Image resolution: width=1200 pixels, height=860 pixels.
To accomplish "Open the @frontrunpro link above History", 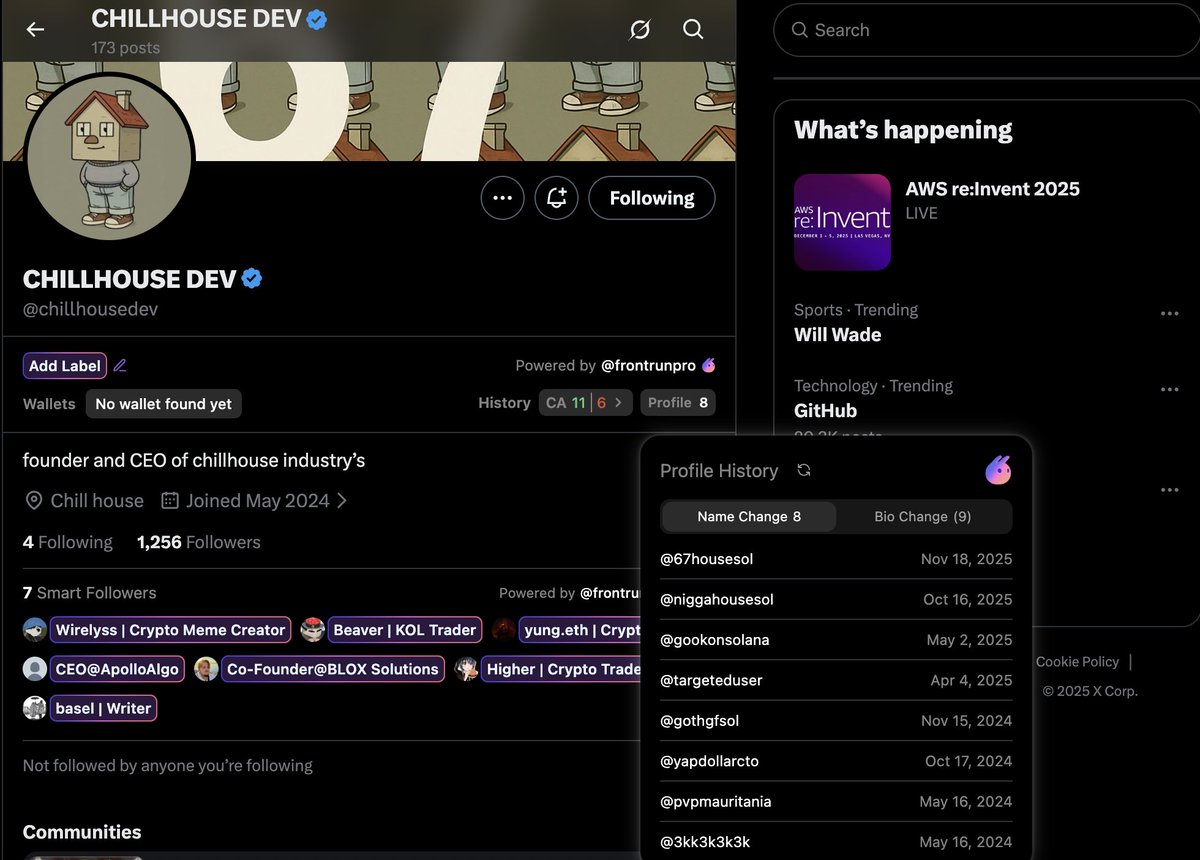I will (648, 366).
